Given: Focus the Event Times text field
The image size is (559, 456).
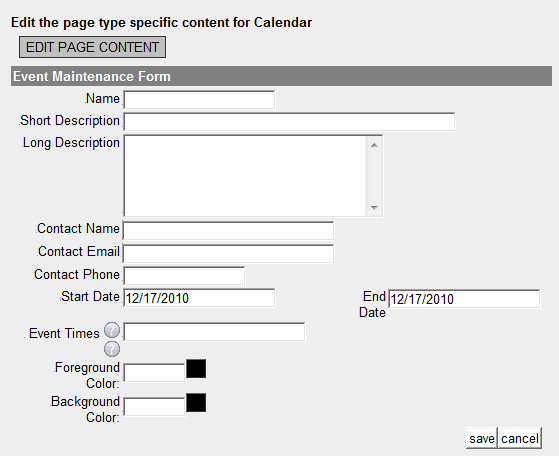Looking at the screenshot, I should pos(214,332).
